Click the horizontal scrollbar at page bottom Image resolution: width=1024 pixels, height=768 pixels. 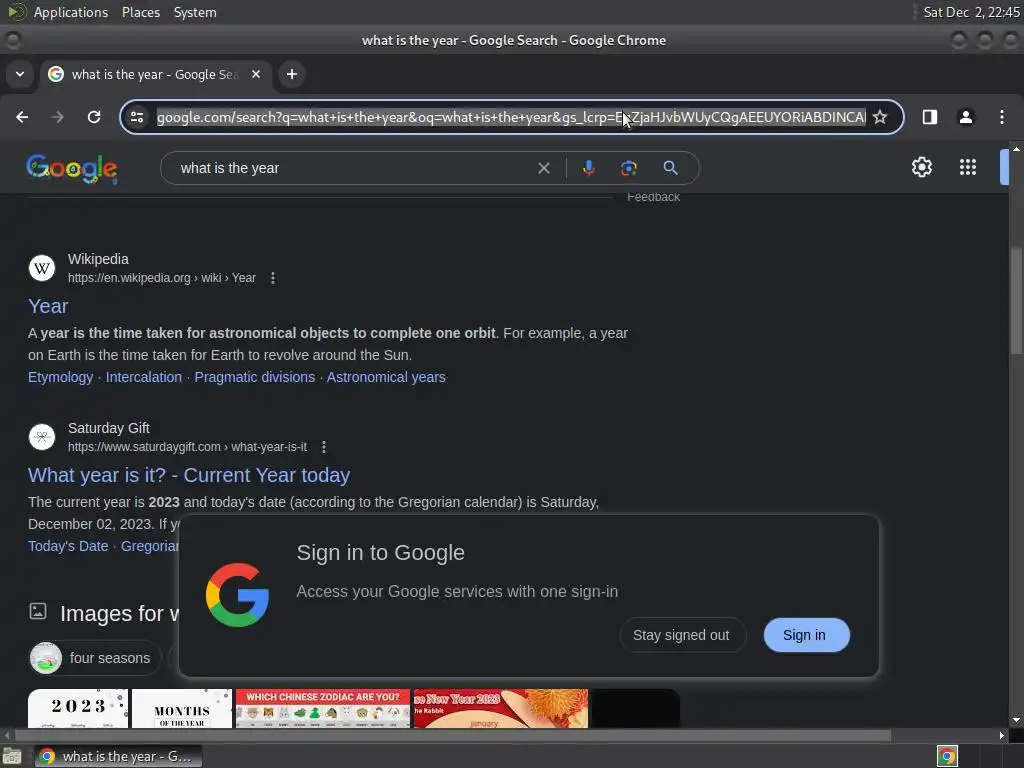click(453, 735)
